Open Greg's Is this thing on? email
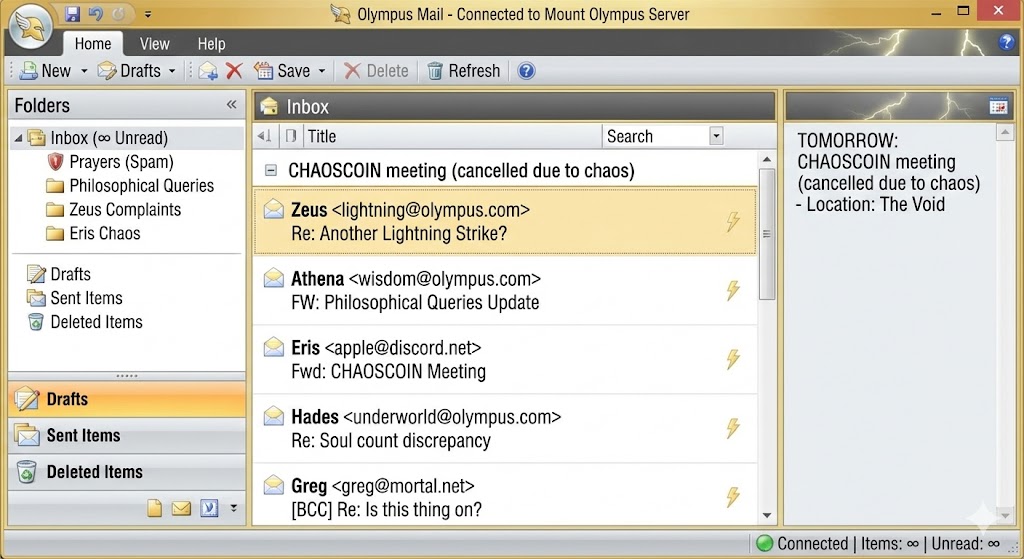Screen dimensions: 1024x559 tap(505, 495)
